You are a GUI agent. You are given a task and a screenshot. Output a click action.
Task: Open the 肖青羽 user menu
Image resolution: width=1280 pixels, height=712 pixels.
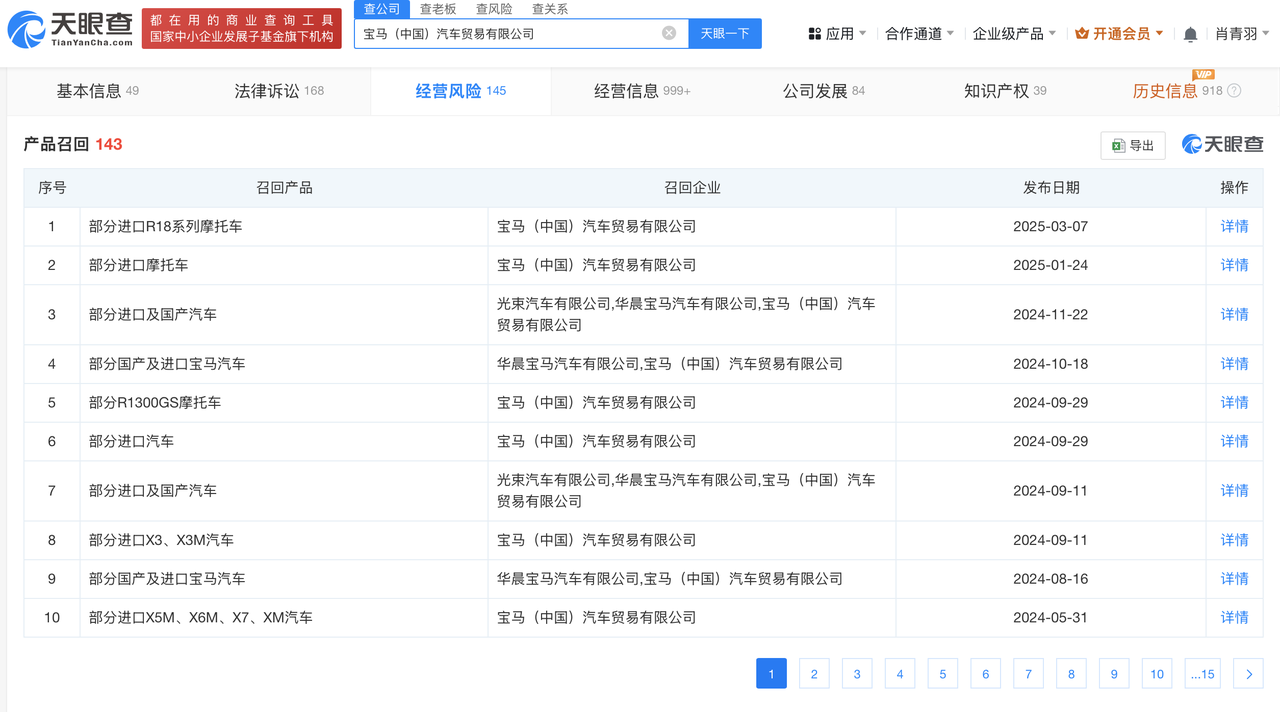click(x=1243, y=34)
